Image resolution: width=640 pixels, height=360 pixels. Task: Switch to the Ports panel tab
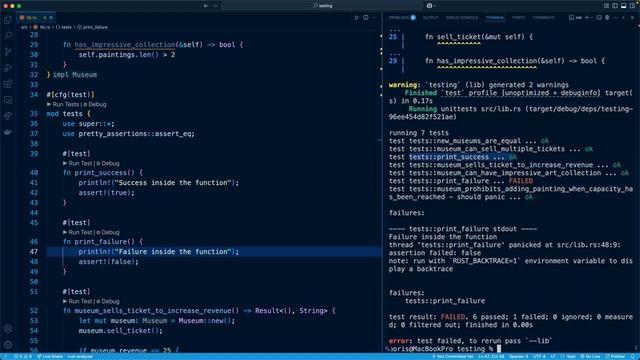tap(518, 18)
